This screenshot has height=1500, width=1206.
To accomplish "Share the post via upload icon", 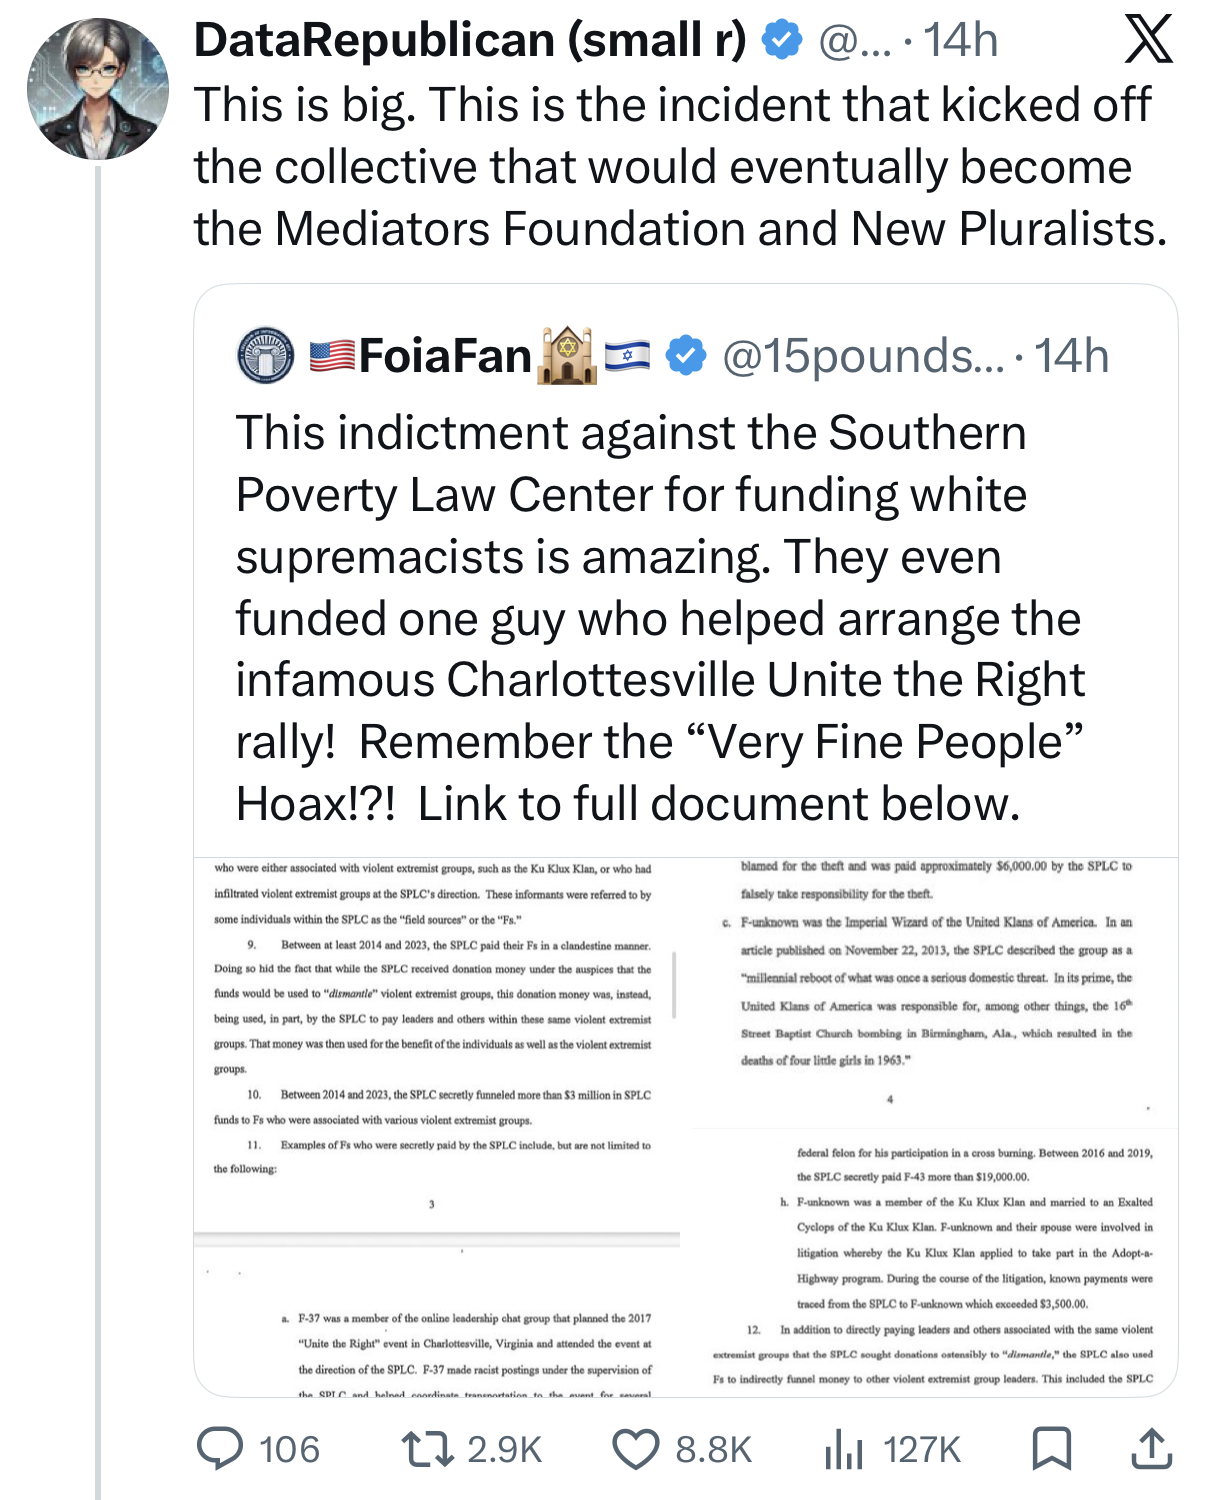I will click(x=1151, y=1449).
